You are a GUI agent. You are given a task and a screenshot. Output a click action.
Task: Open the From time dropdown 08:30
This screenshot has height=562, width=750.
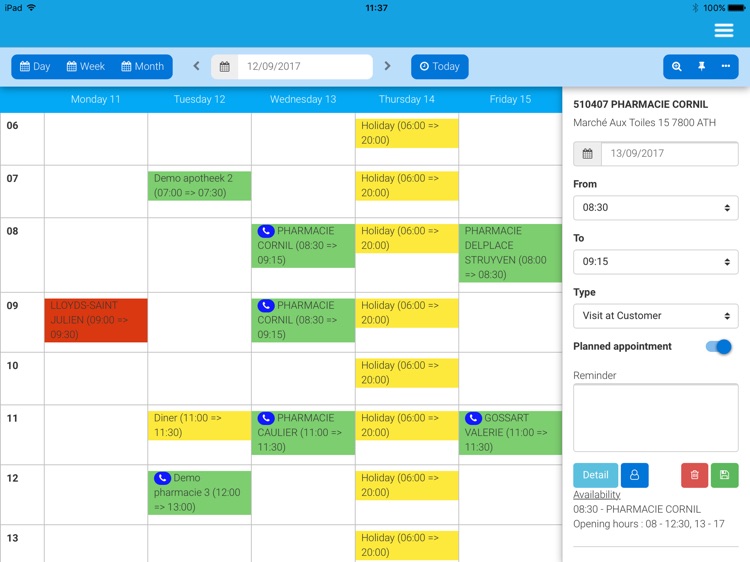tap(656, 208)
